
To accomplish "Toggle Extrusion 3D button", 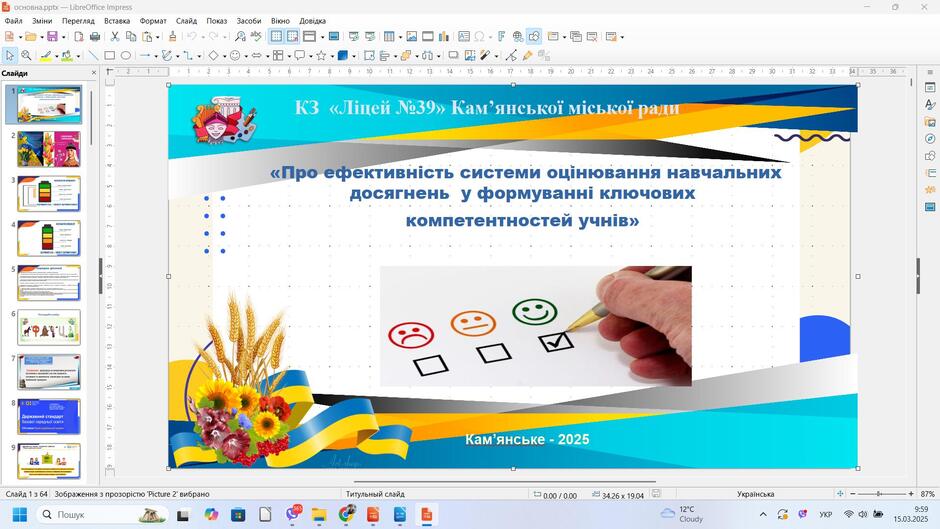I will 543,55.
